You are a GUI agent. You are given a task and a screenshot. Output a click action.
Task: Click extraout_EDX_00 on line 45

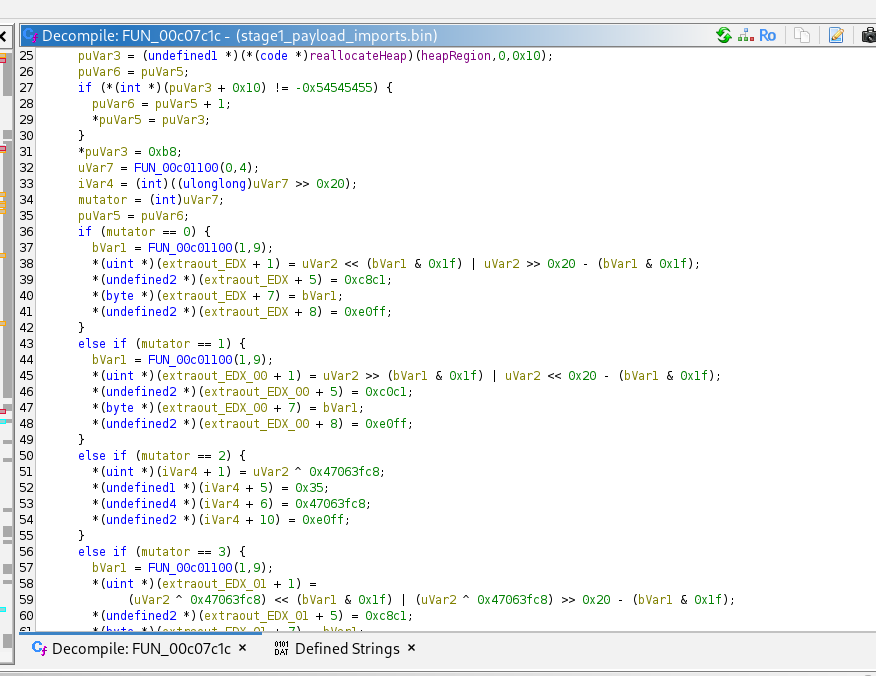[215, 376]
